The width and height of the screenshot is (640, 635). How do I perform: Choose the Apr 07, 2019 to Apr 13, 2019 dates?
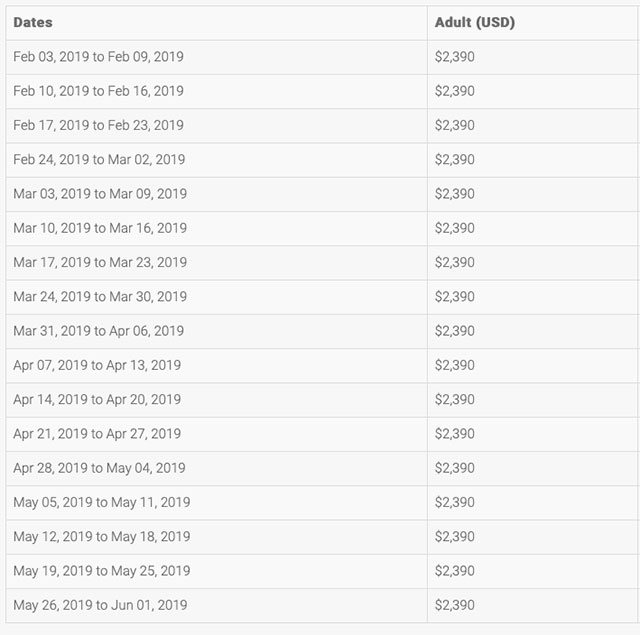(97, 365)
